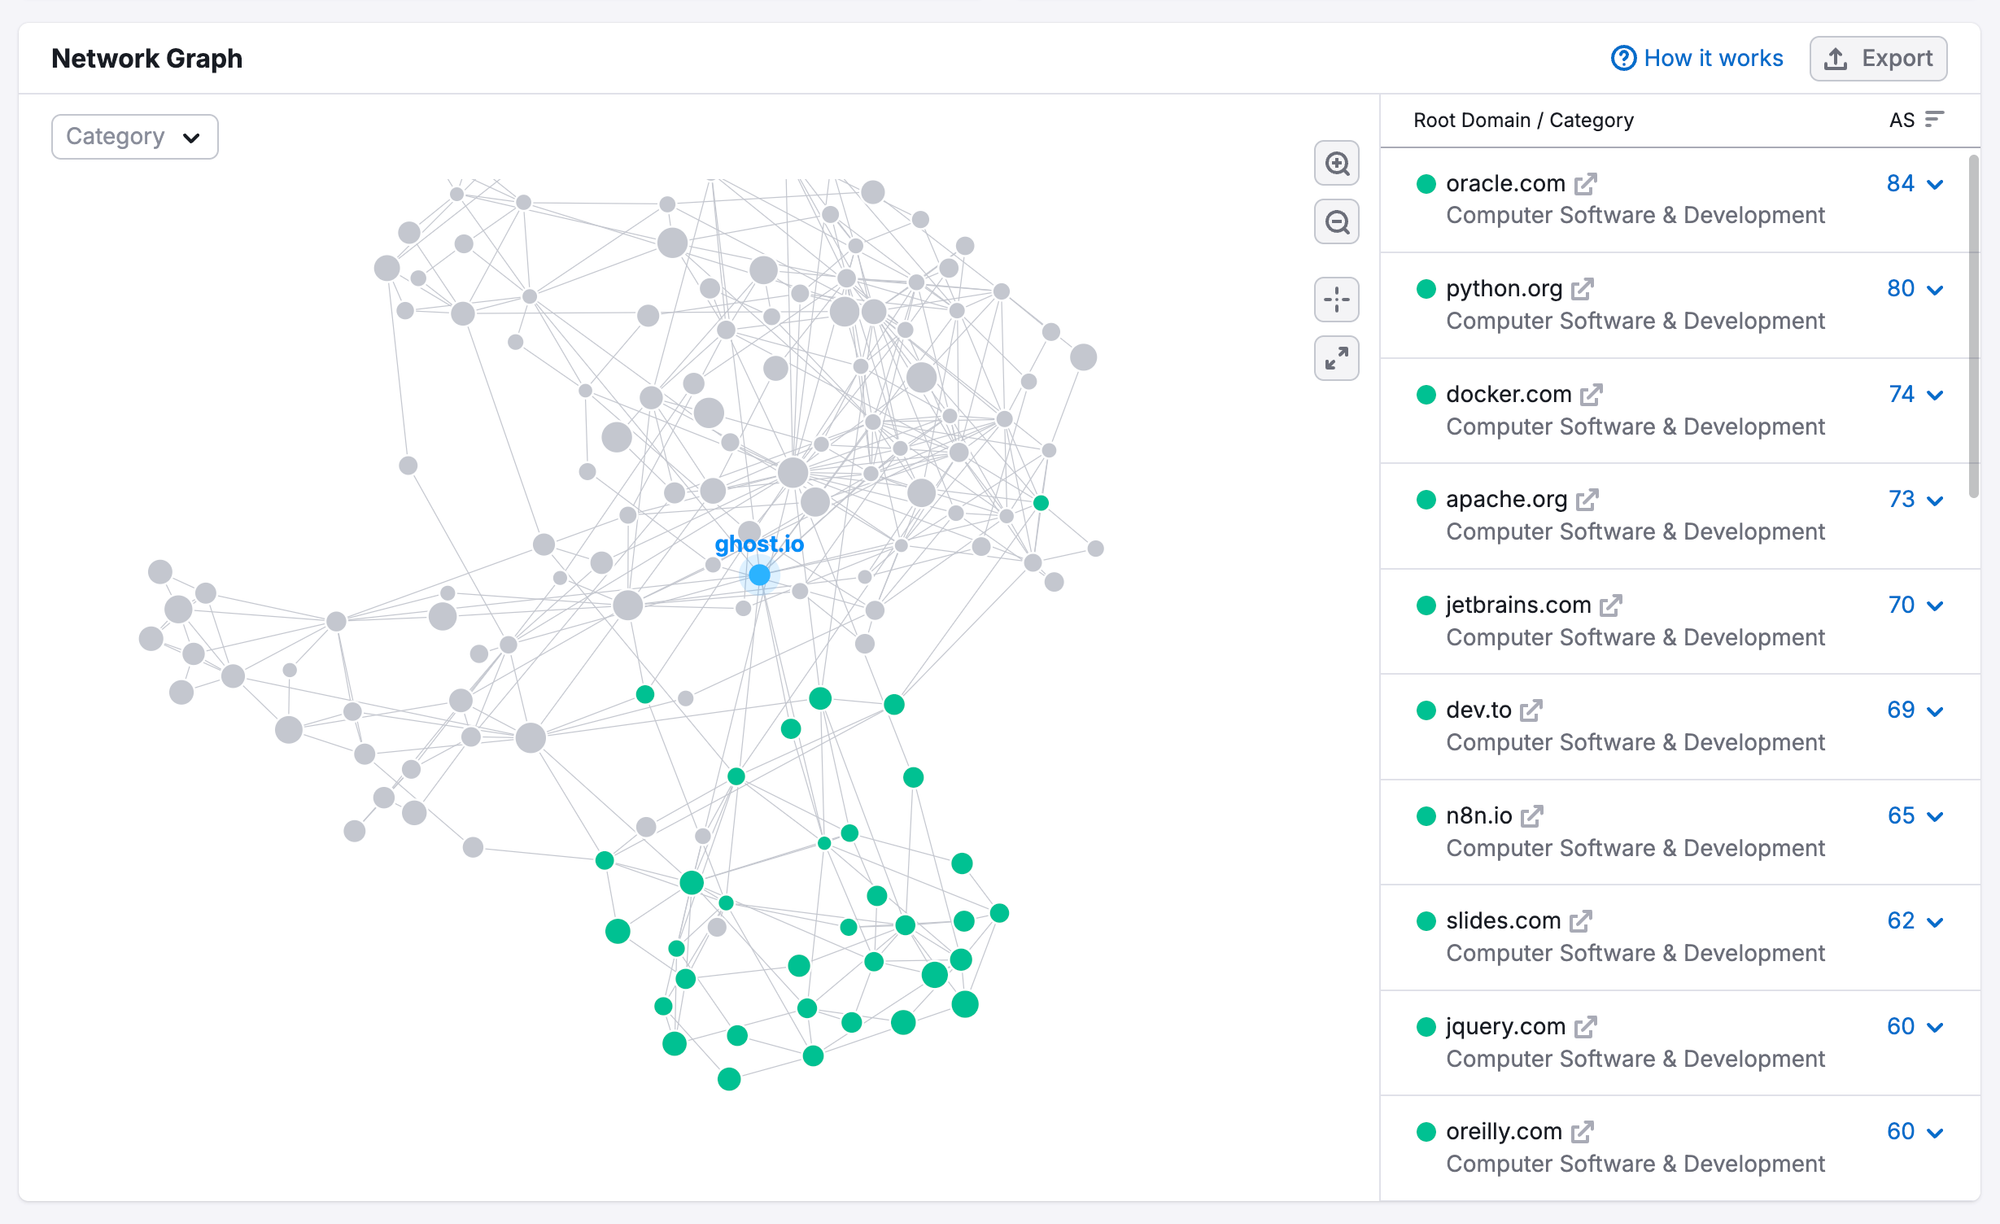Open the dev.to external link icon
This screenshot has width=2000, height=1224.
pyautogui.click(x=1531, y=710)
